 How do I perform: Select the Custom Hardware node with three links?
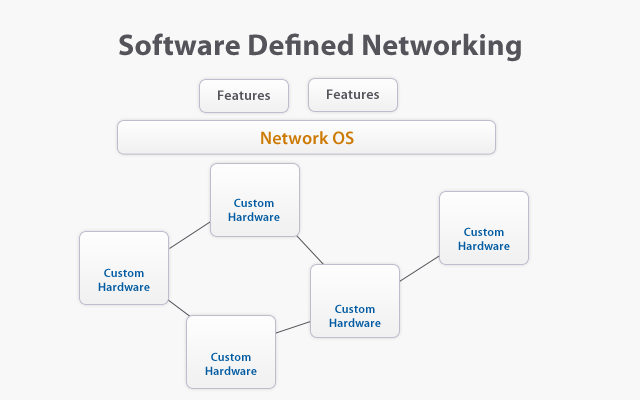pyautogui.click(x=355, y=301)
